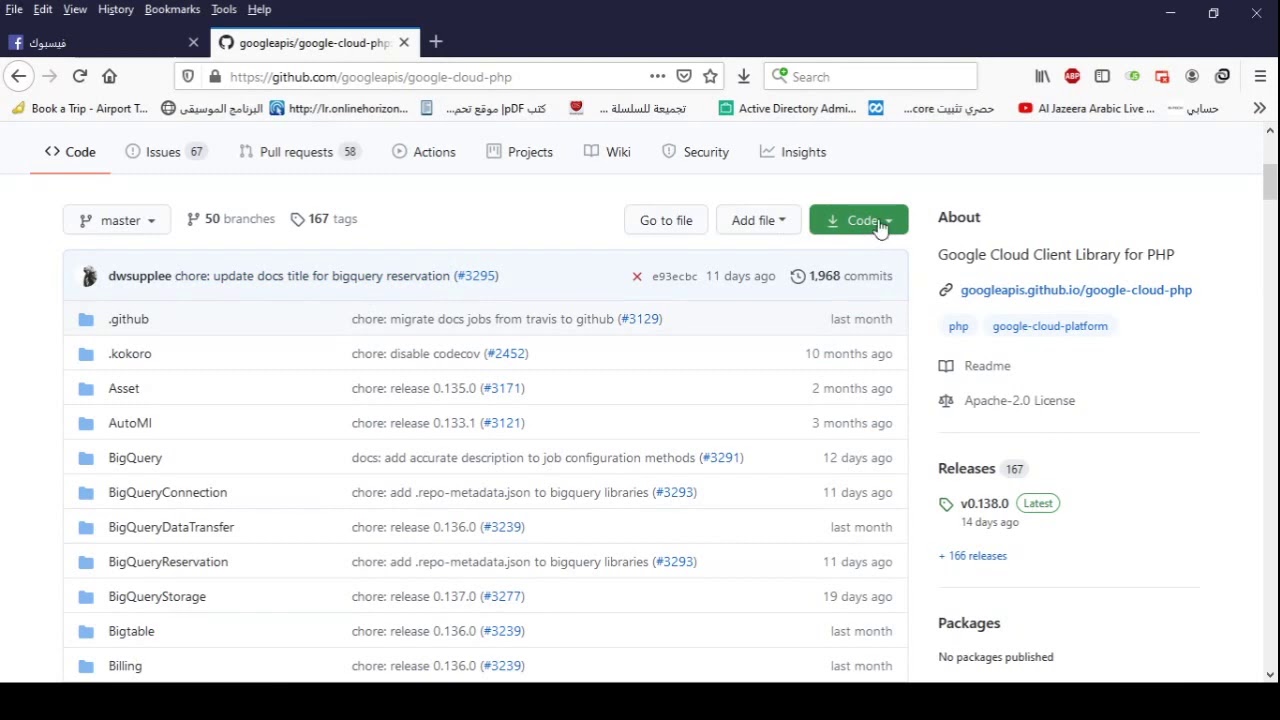The image size is (1280, 720).
Task: Close the googleapis/google-cloud-php tab
Action: [x=404, y=42]
